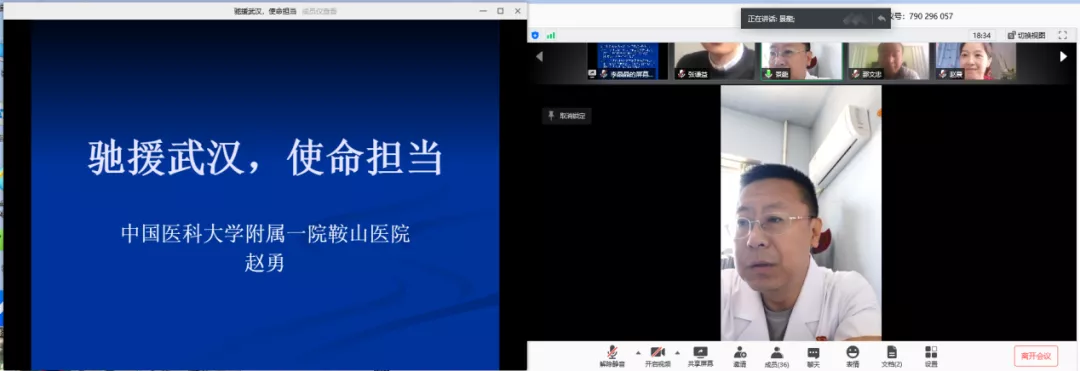Click the main pinned speaker video

click(801, 213)
